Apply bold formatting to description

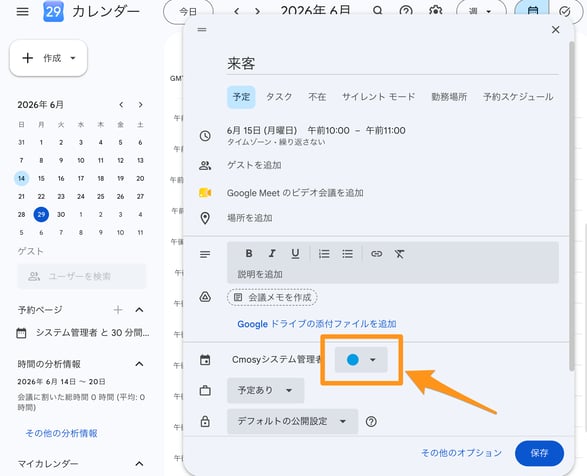coord(249,254)
